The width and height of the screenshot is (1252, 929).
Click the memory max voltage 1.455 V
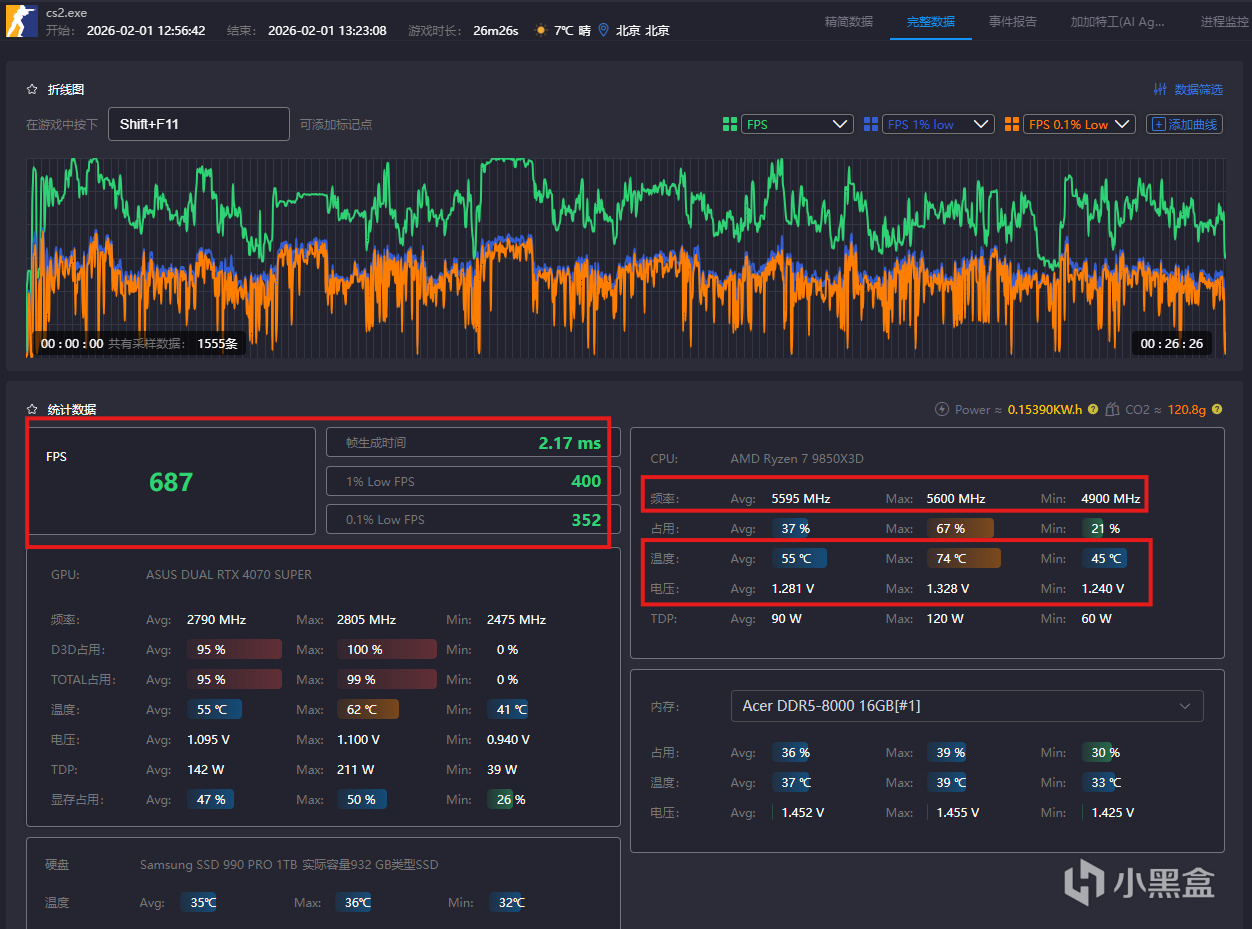[958, 812]
